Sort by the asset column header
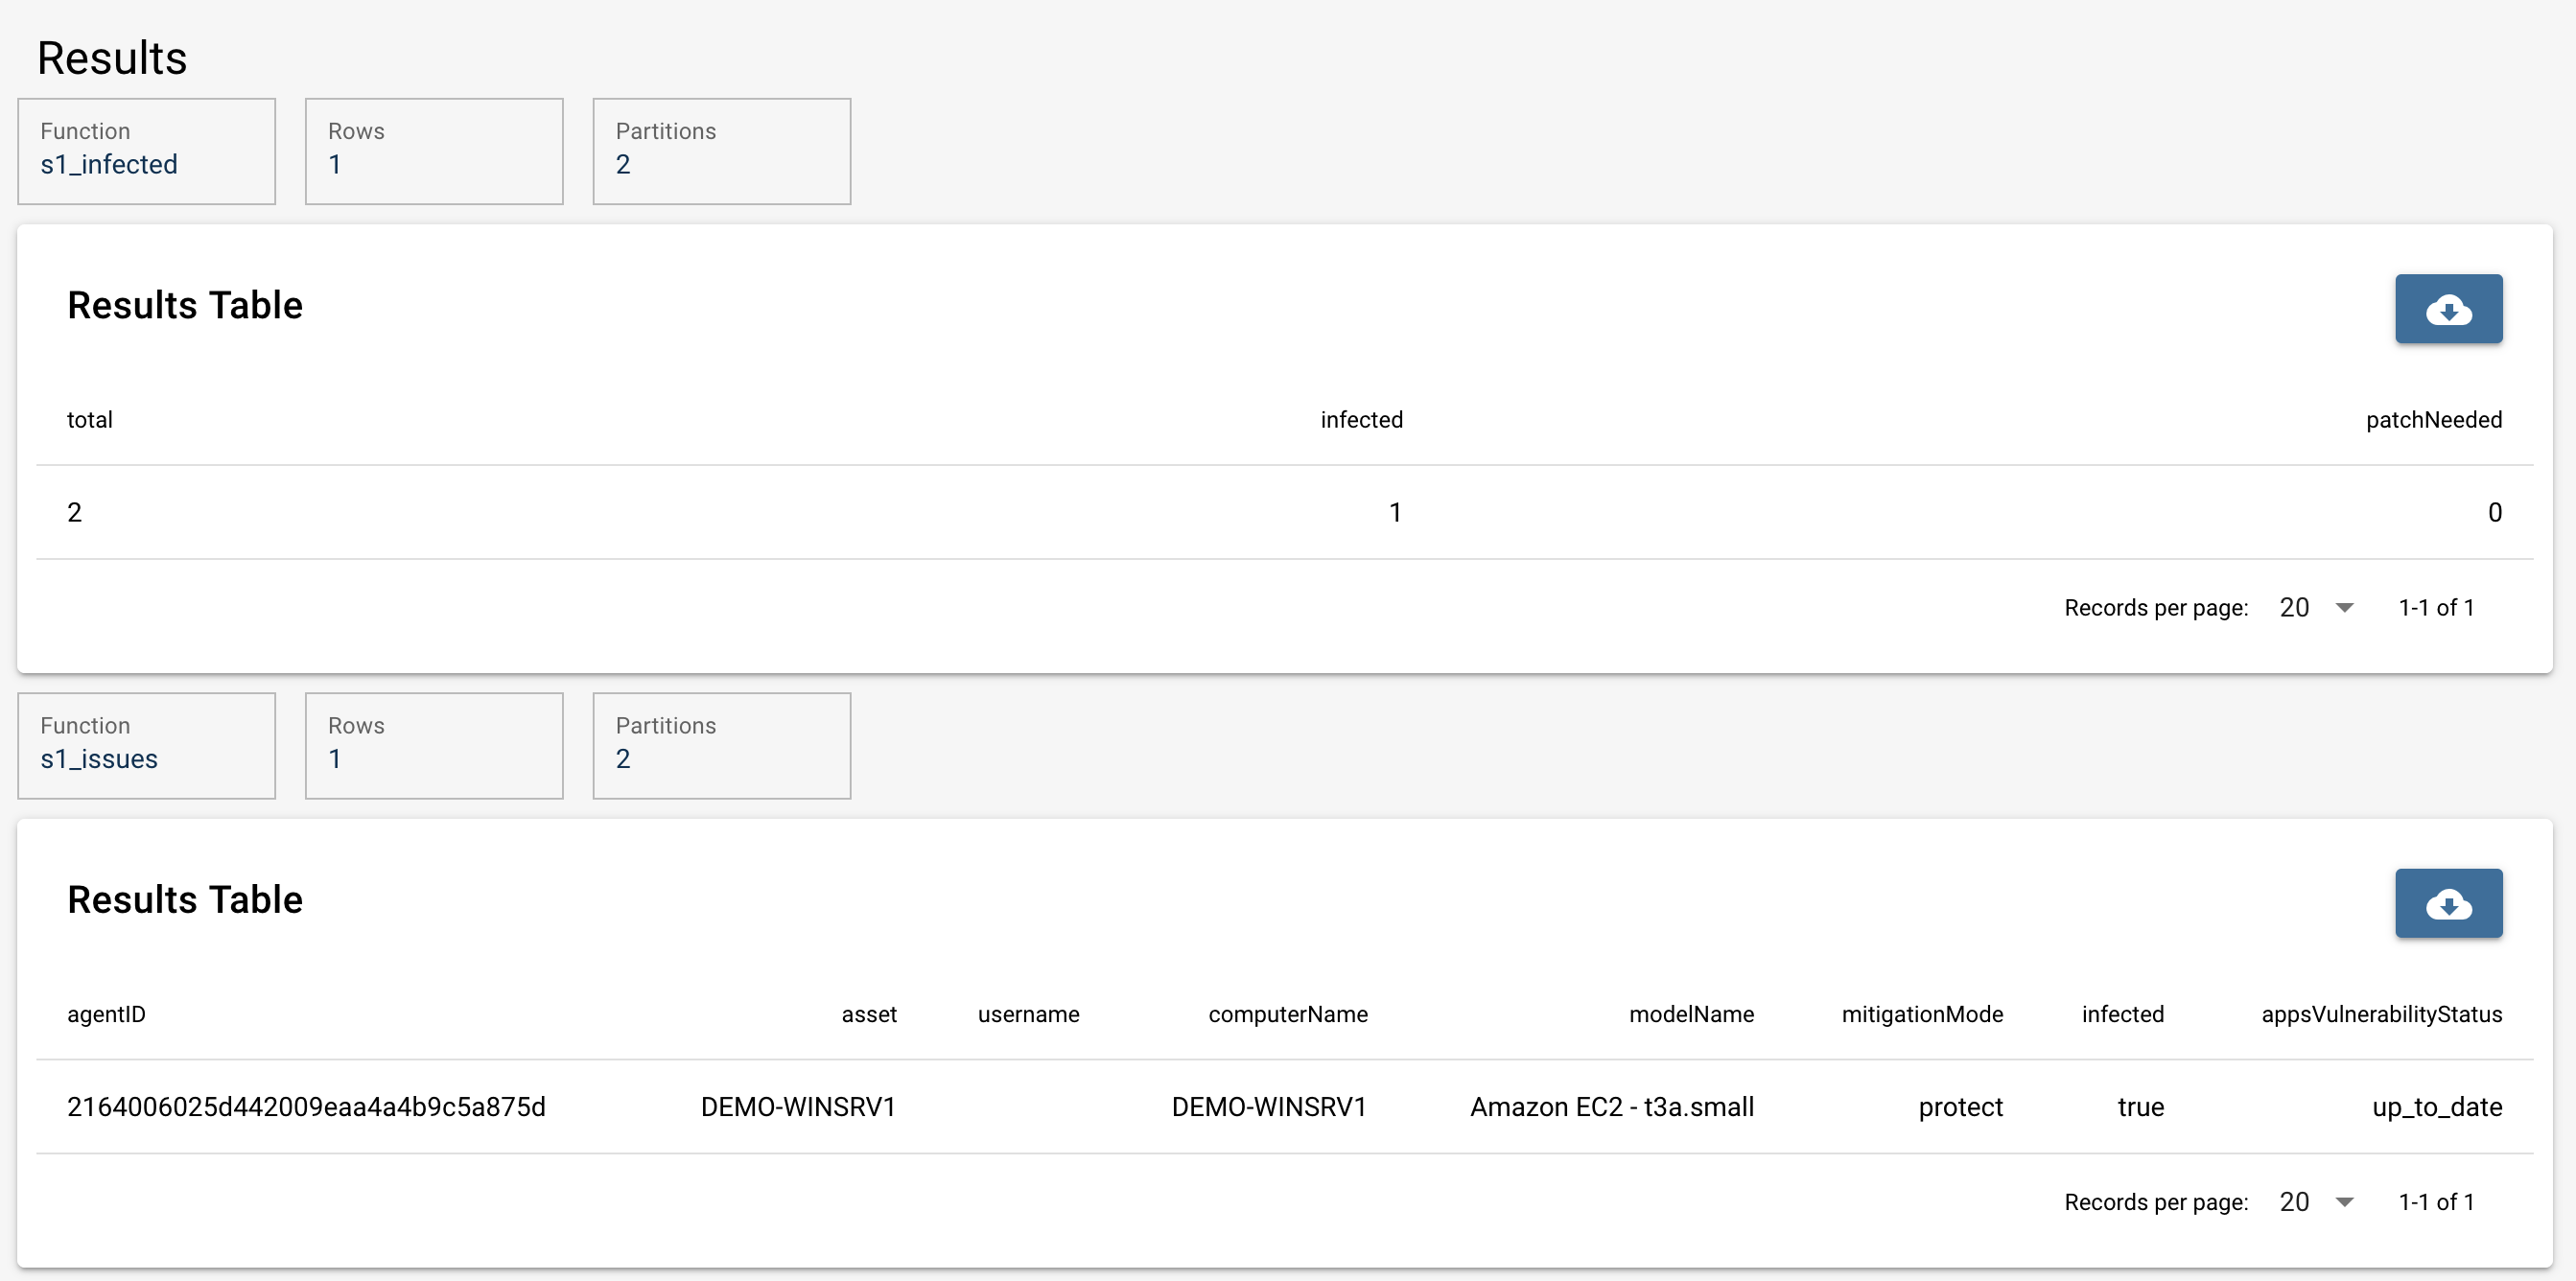 pyautogui.click(x=869, y=1014)
